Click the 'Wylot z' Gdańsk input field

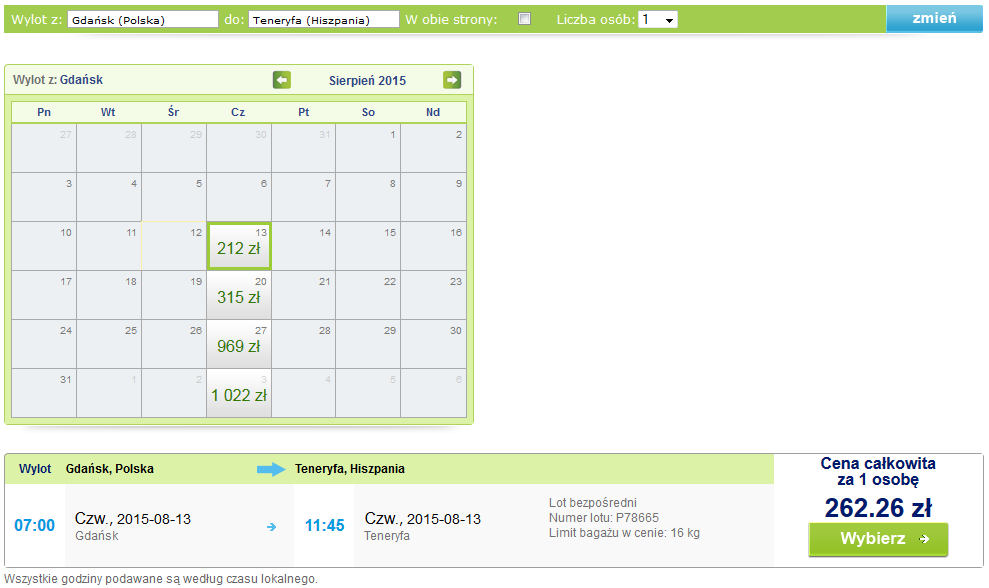click(x=143, y=20)
